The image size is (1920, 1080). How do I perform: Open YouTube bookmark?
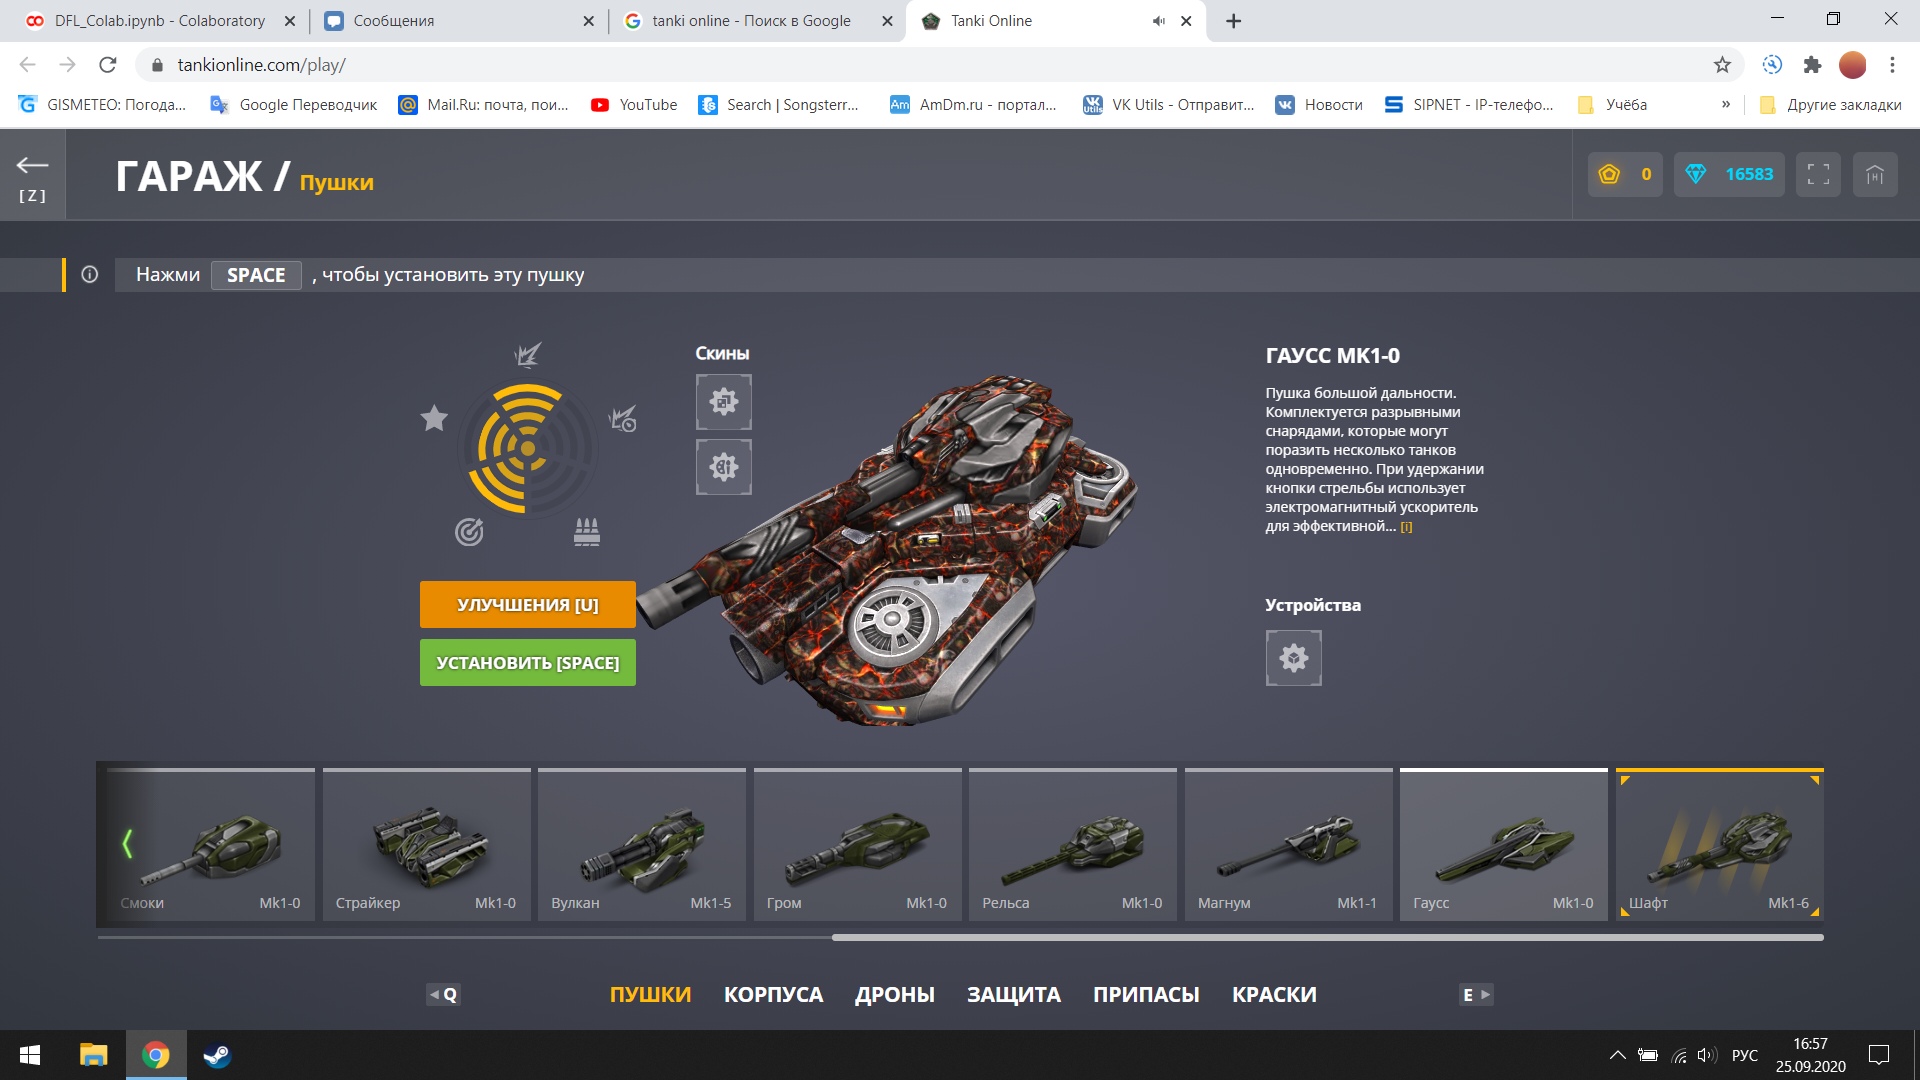click(634, 105)
